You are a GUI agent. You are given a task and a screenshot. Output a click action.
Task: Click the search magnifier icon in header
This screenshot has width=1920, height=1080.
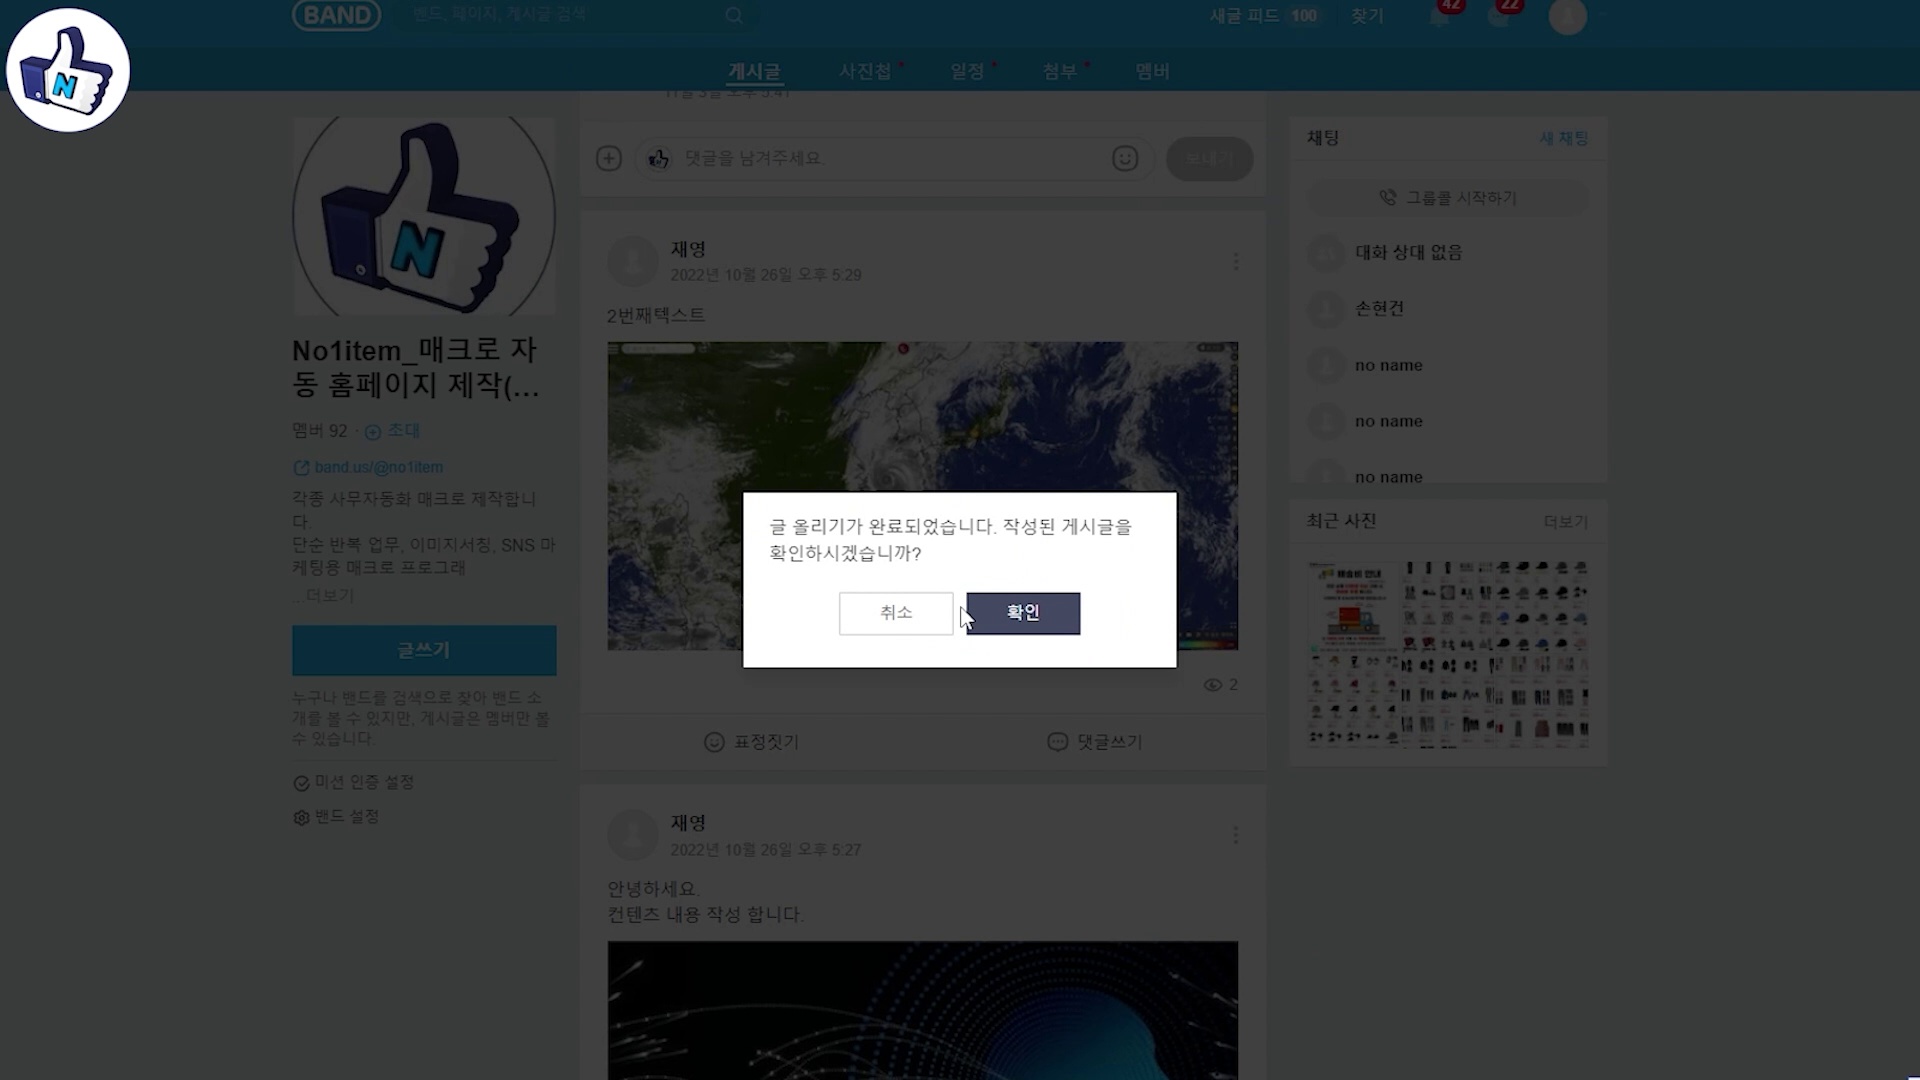click(734, 15)
